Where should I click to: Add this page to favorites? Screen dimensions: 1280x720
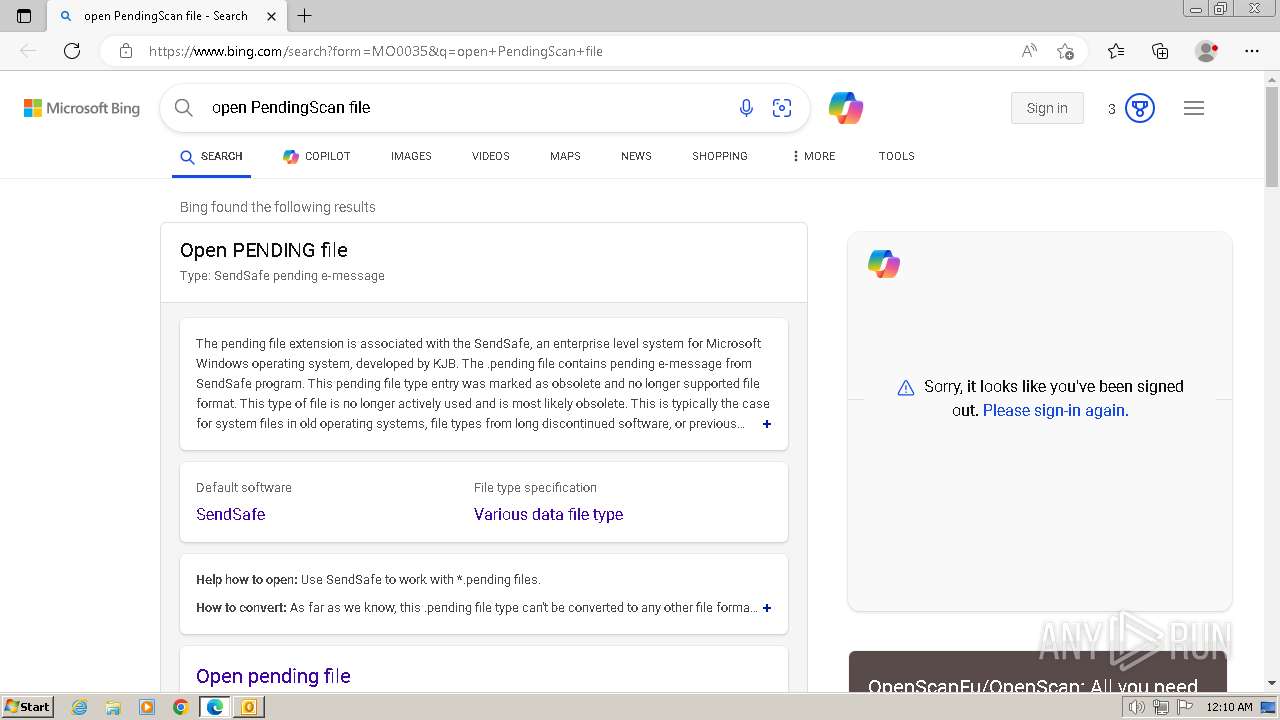(1066, 51)
